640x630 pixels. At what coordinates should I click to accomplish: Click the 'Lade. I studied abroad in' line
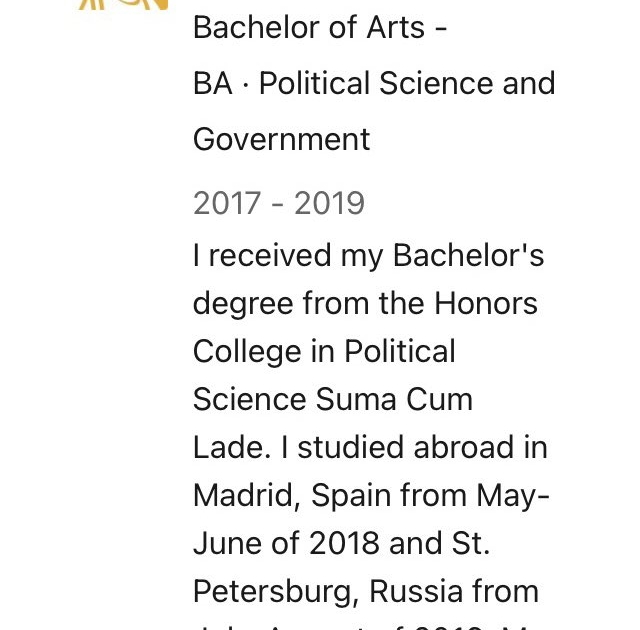370,448
